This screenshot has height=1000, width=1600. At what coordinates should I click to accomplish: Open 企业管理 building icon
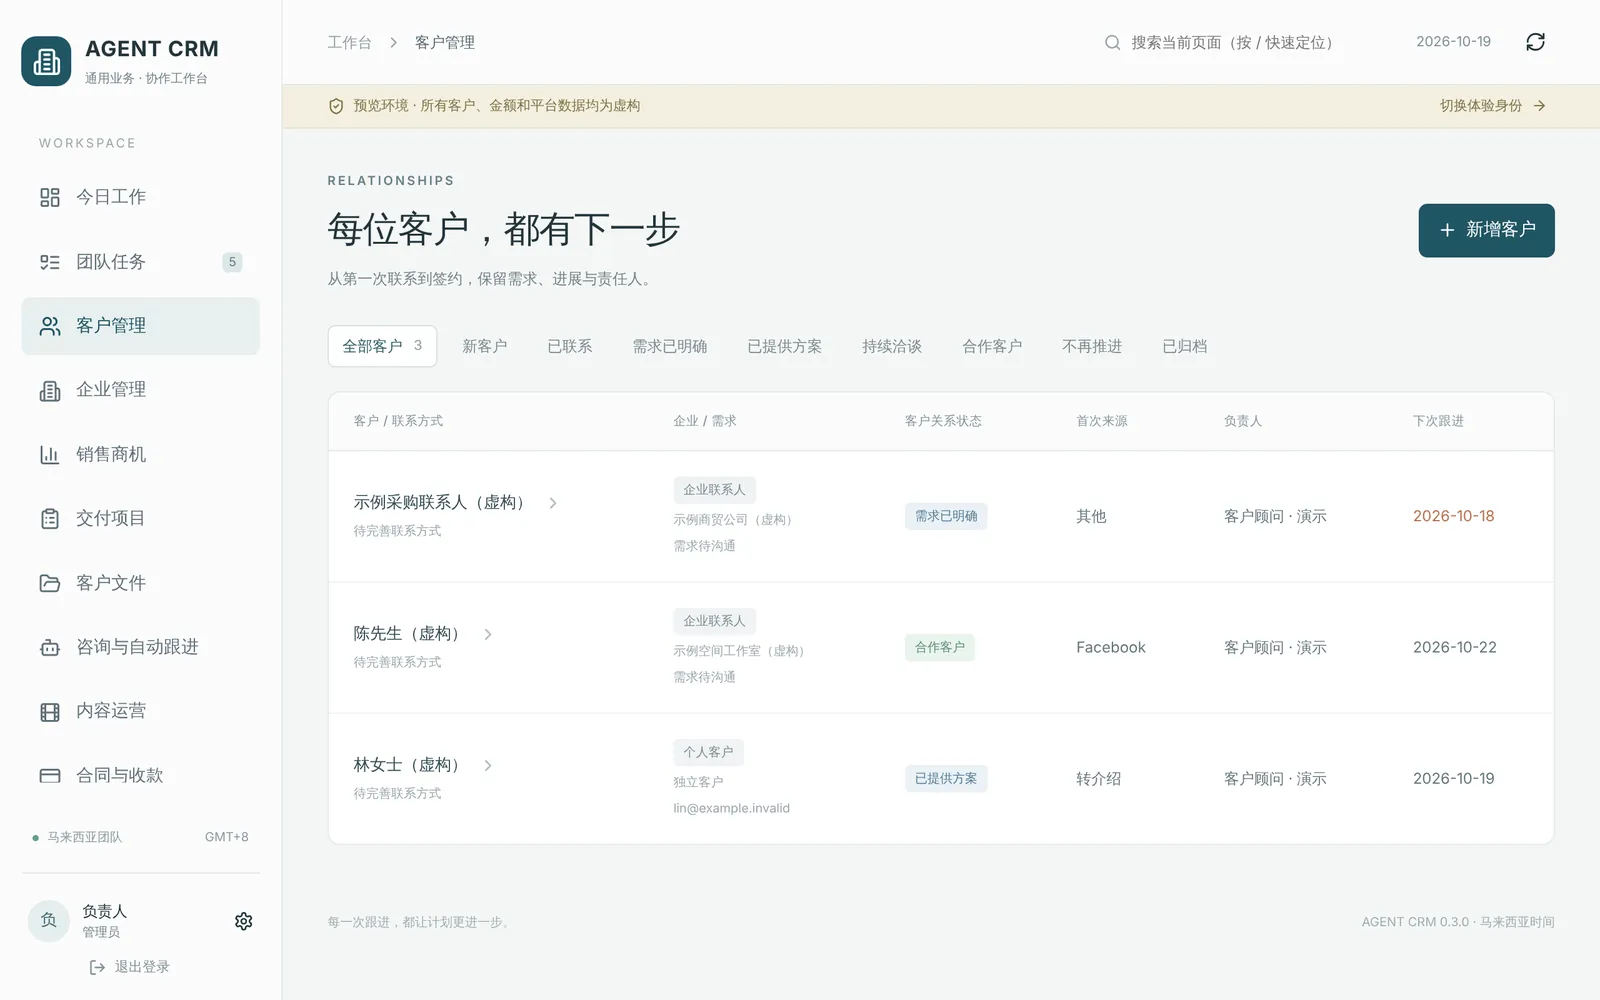pos(50,390)
